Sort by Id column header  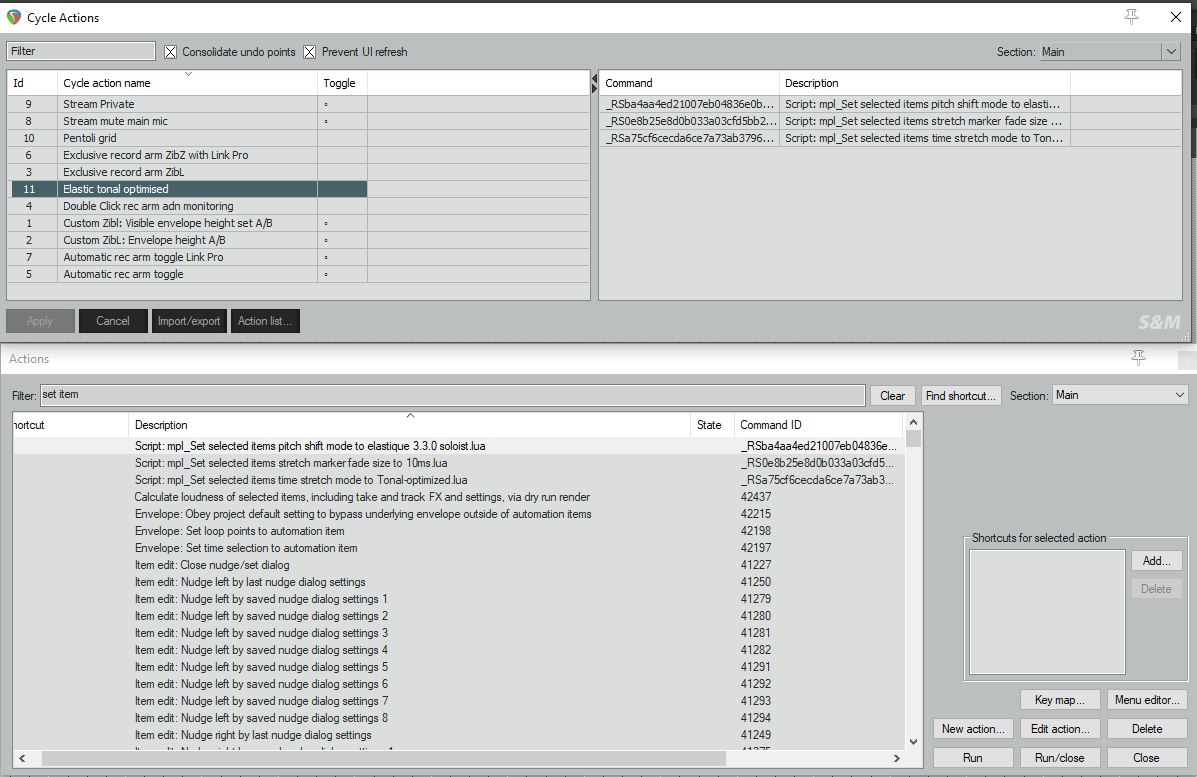pyautogui.click(x=32, y=82)
